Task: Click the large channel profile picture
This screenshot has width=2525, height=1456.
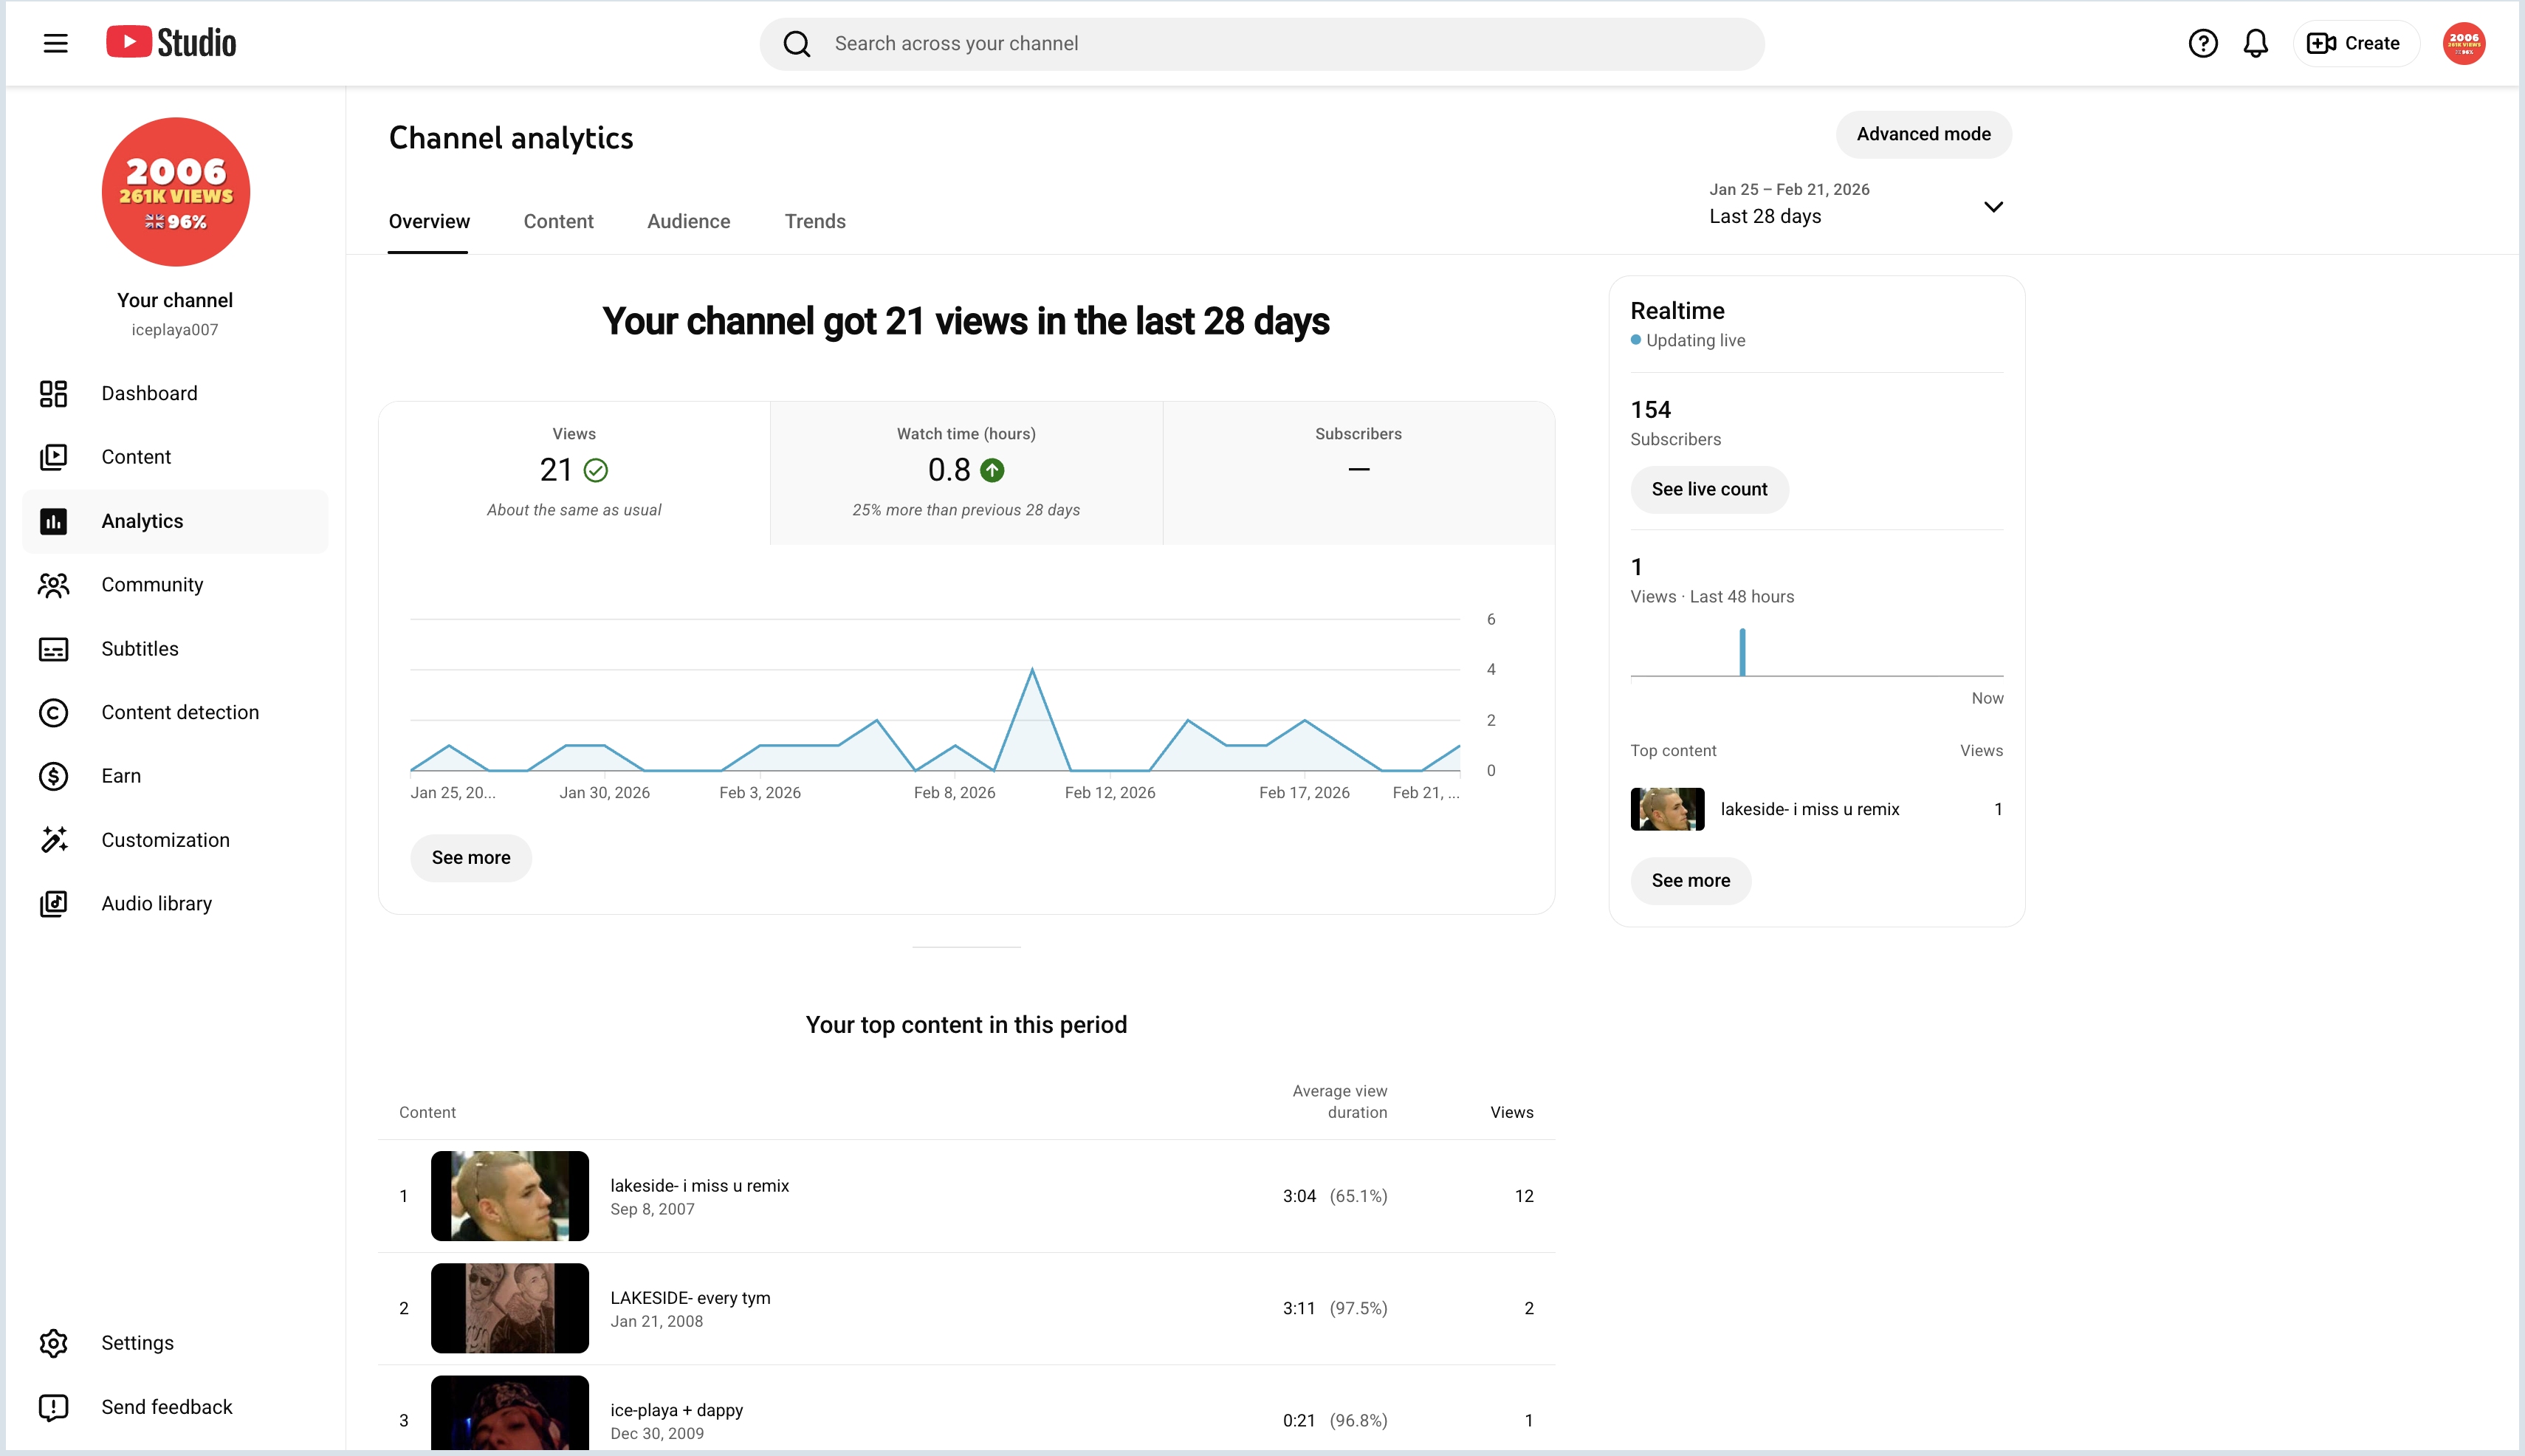Action: click(x=176, y=192)
